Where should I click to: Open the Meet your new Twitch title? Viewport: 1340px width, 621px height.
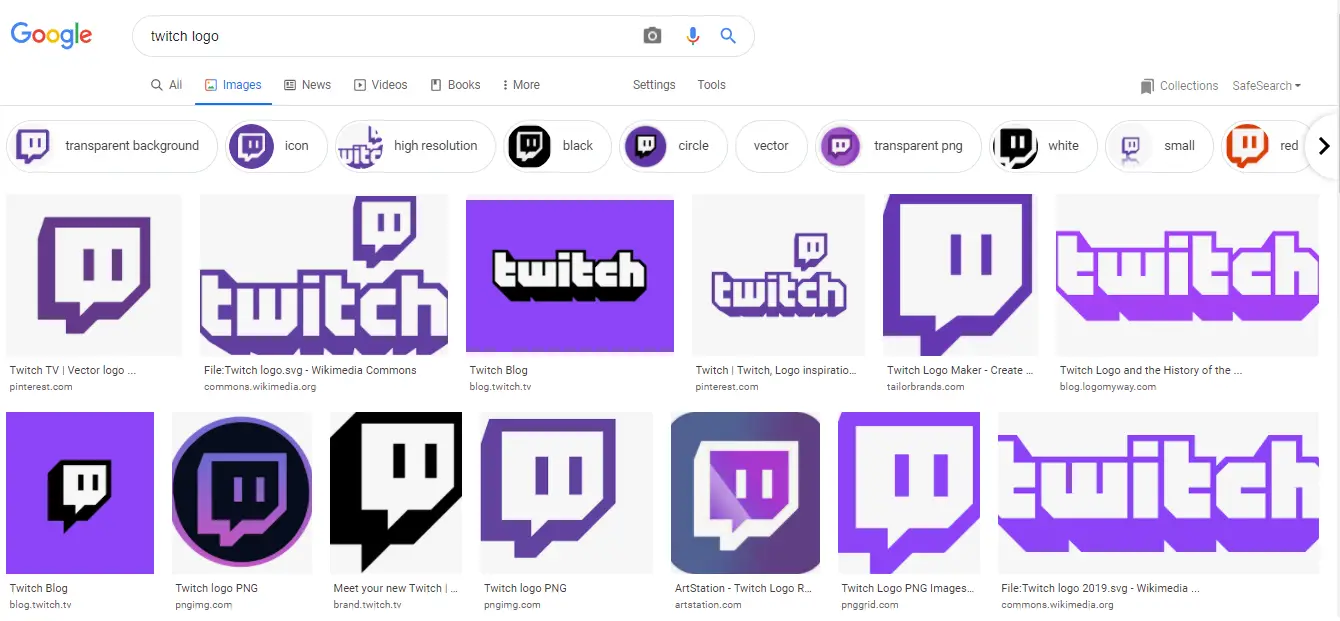tap(396, 588)
